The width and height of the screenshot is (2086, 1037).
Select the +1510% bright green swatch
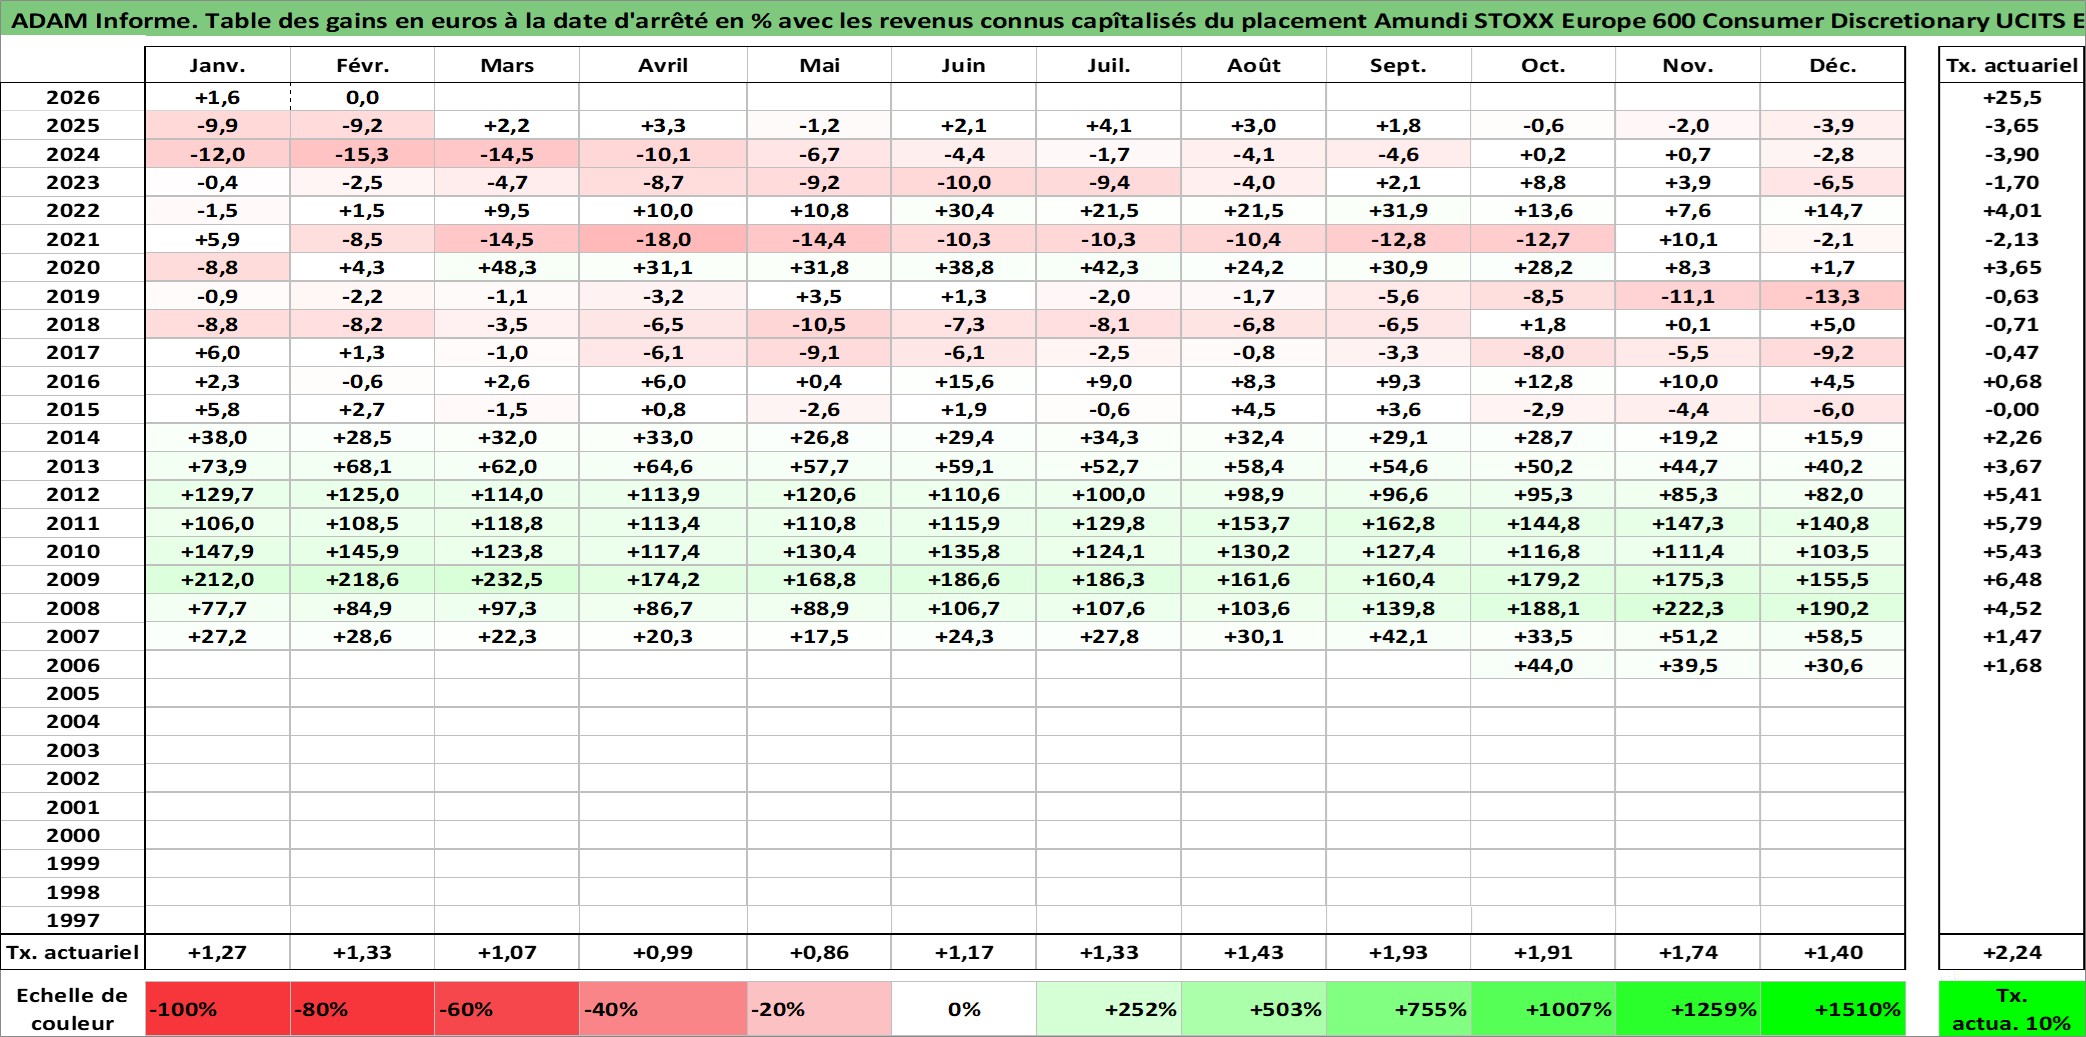(1833, 1009)
